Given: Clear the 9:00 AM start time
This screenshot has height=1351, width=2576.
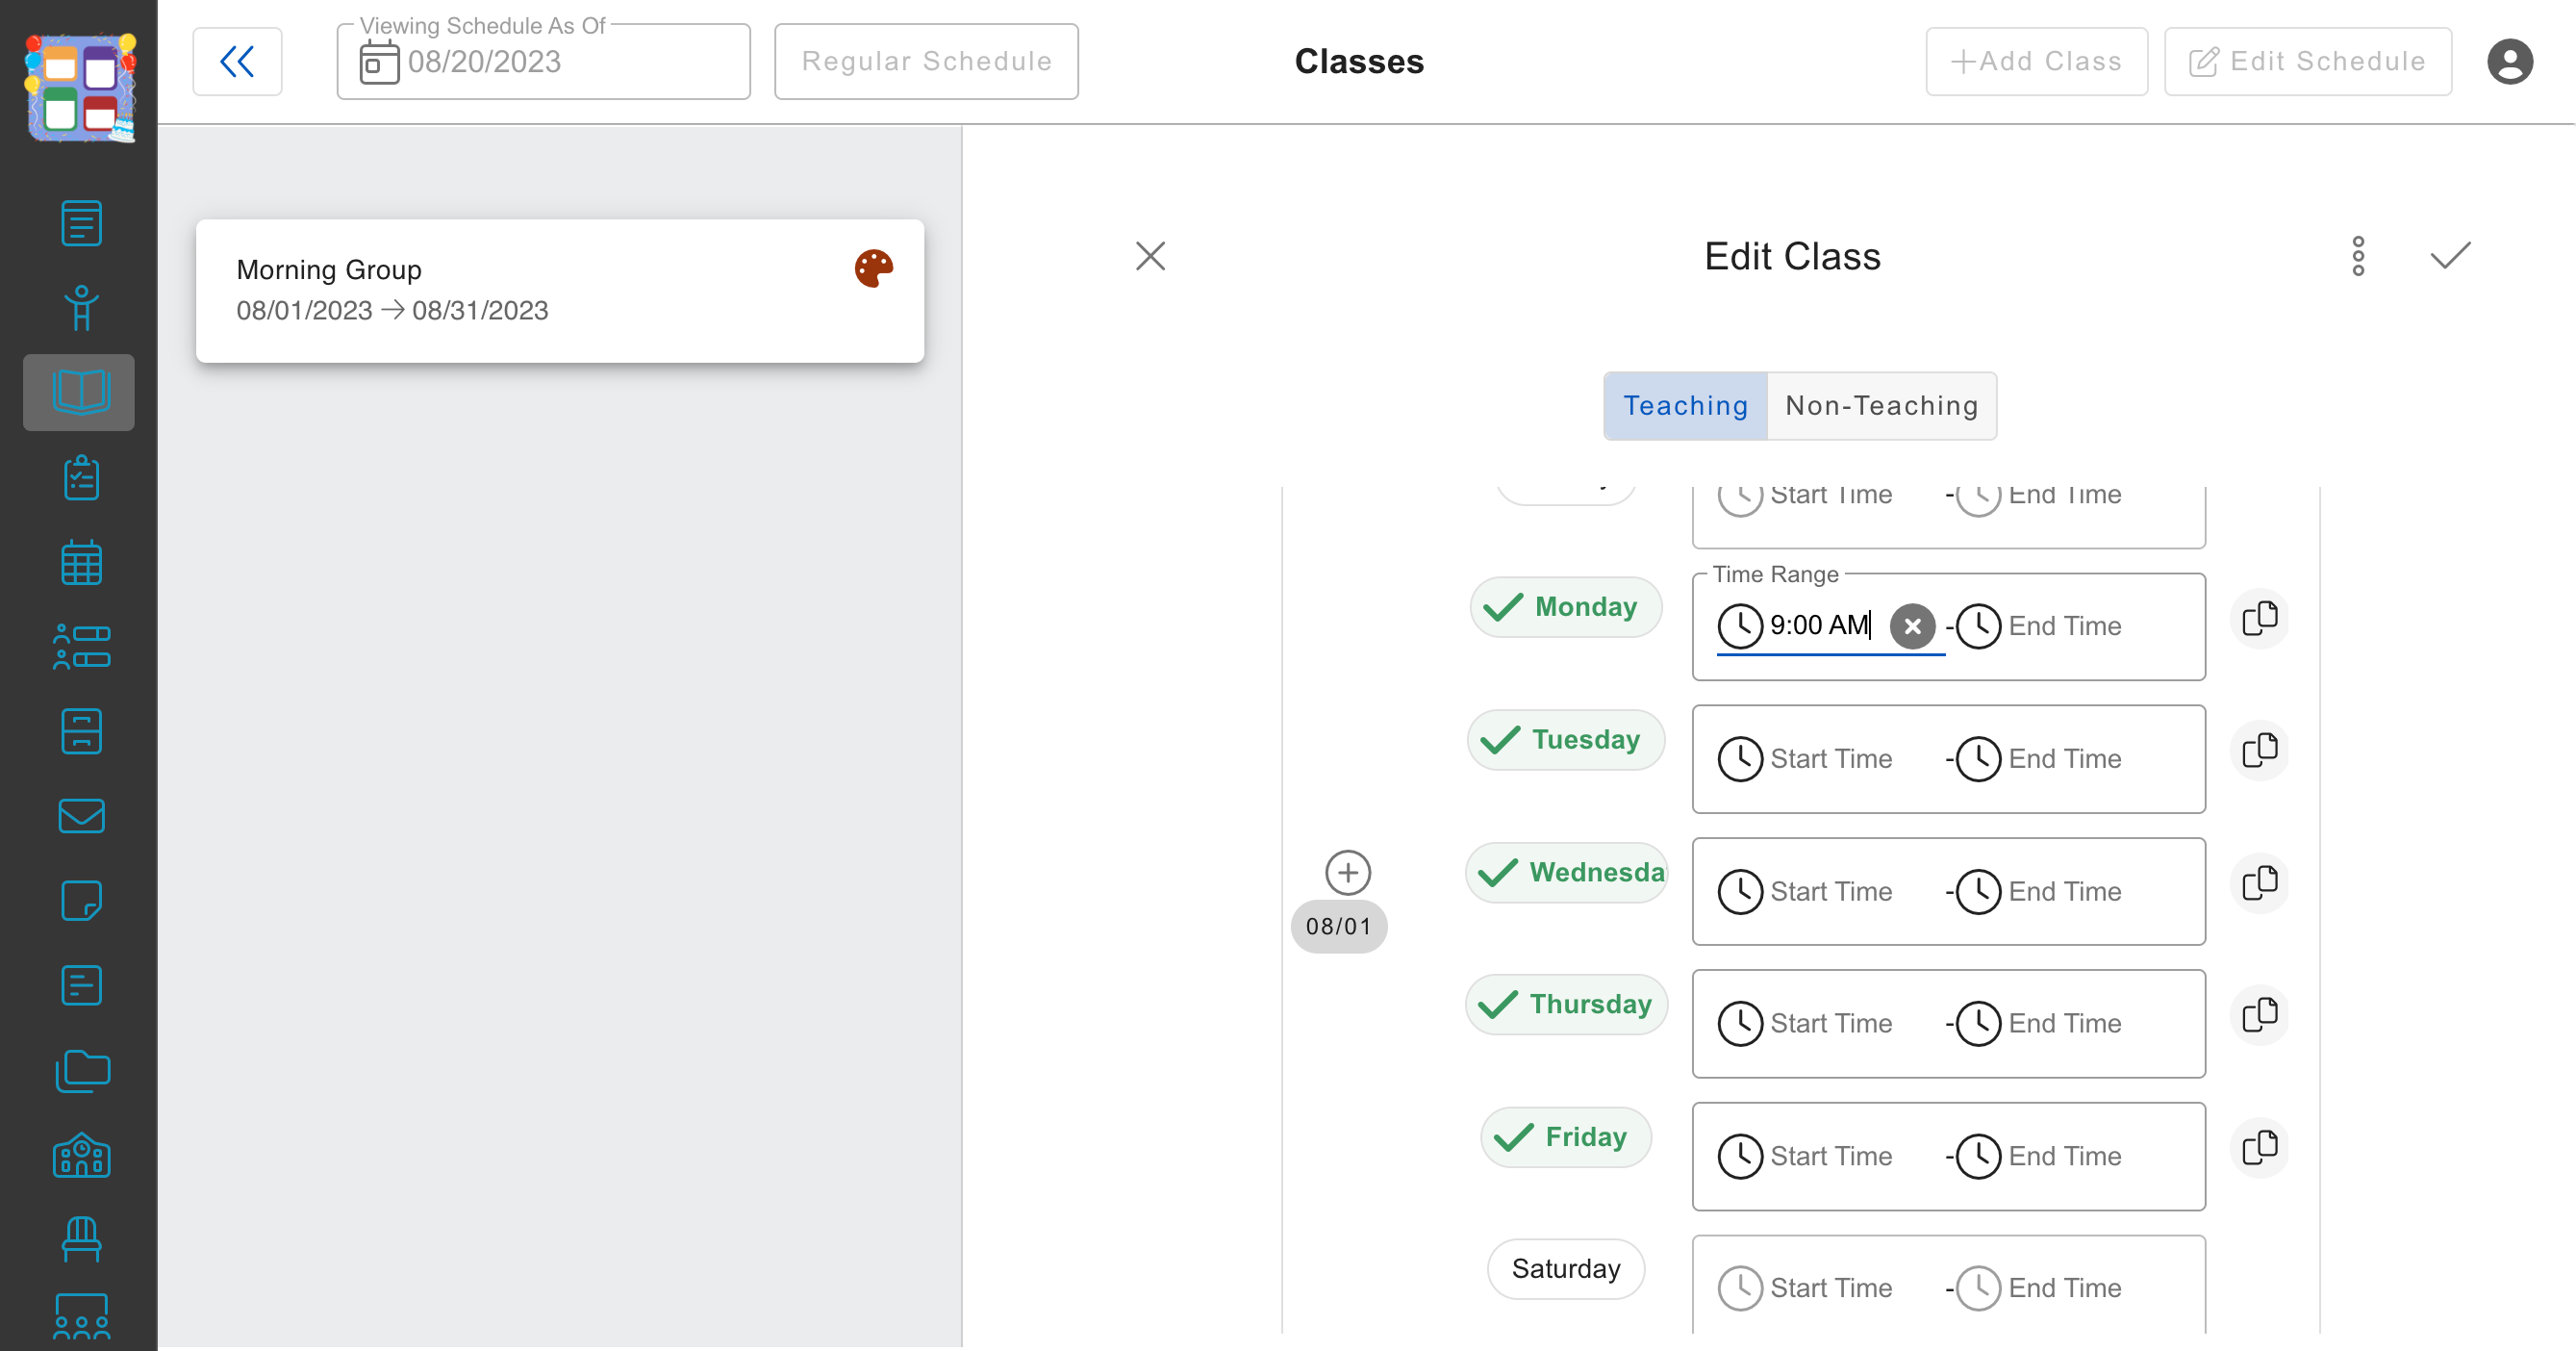Looking at the screenshot, I should pos(1912,627).
